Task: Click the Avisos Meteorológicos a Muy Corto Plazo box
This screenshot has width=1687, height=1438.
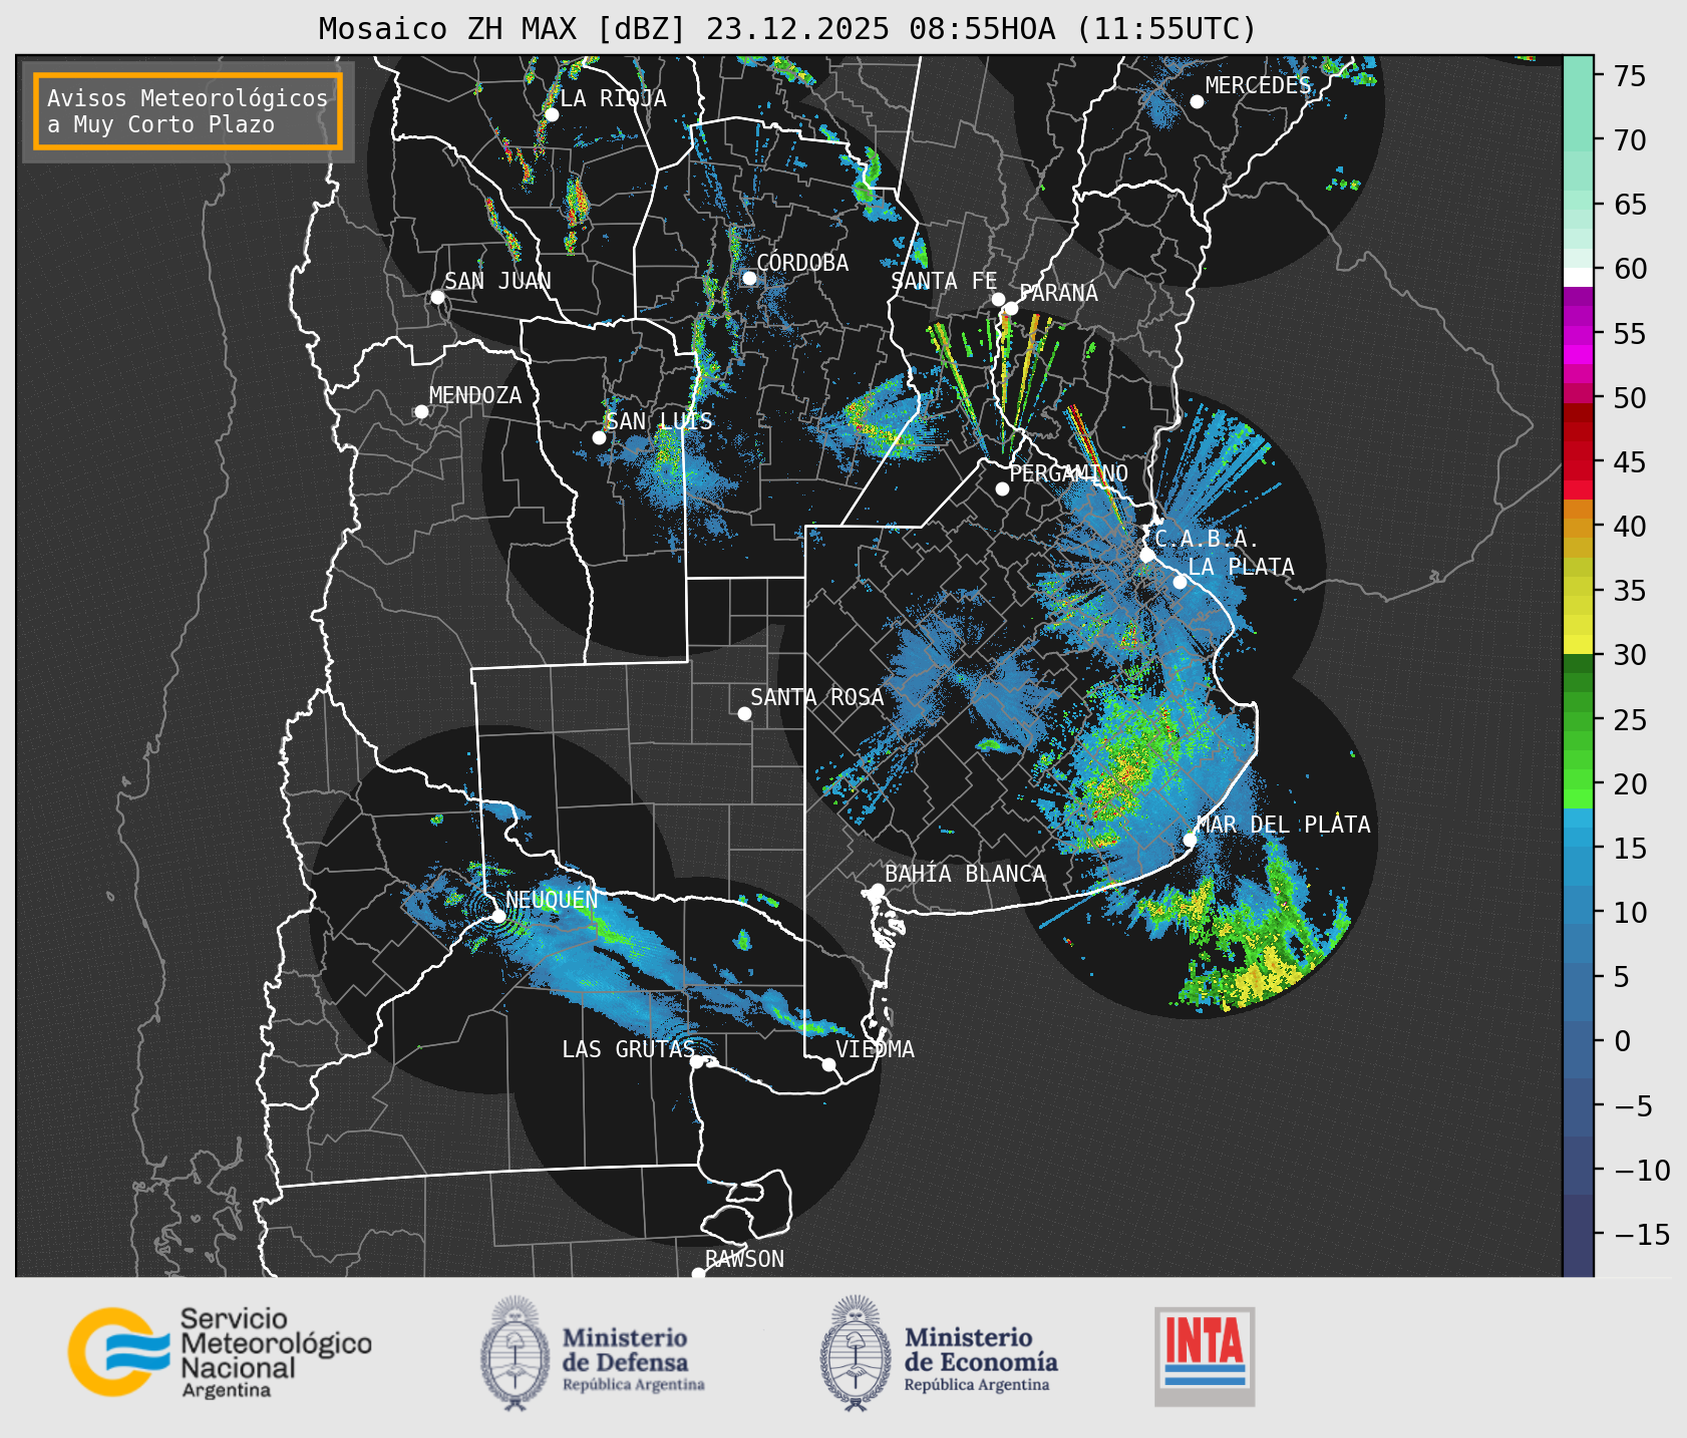Action: pos(188,111)
